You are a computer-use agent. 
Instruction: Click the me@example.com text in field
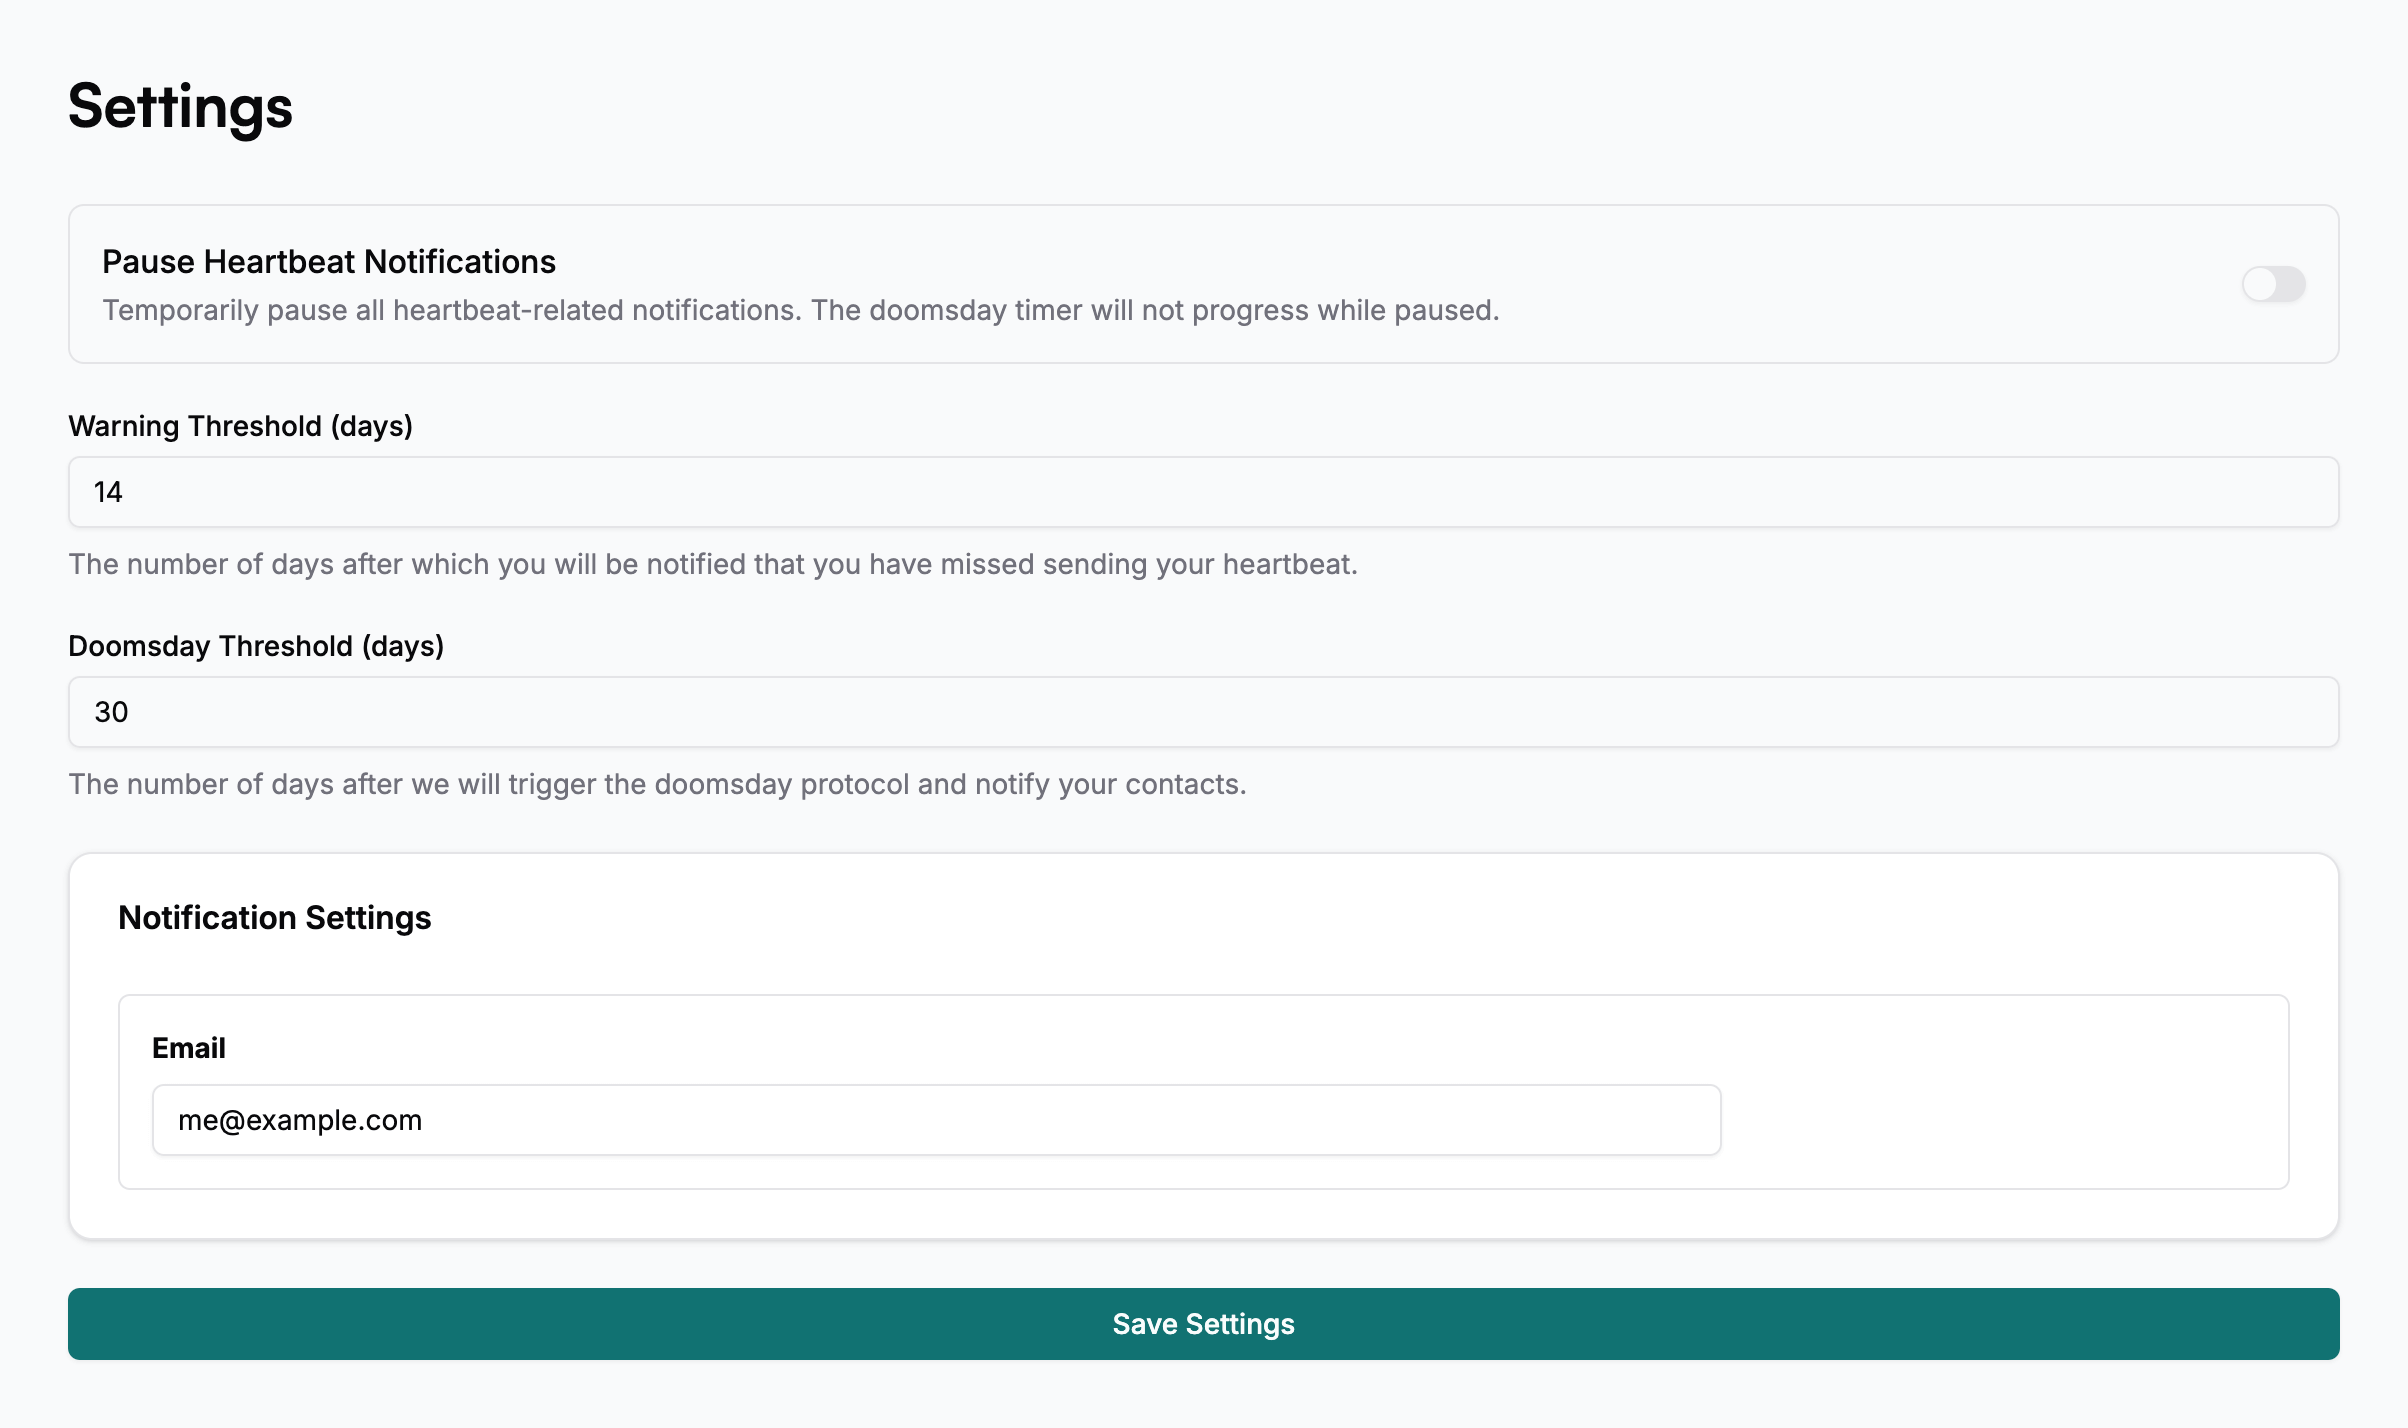point(300,1120)
